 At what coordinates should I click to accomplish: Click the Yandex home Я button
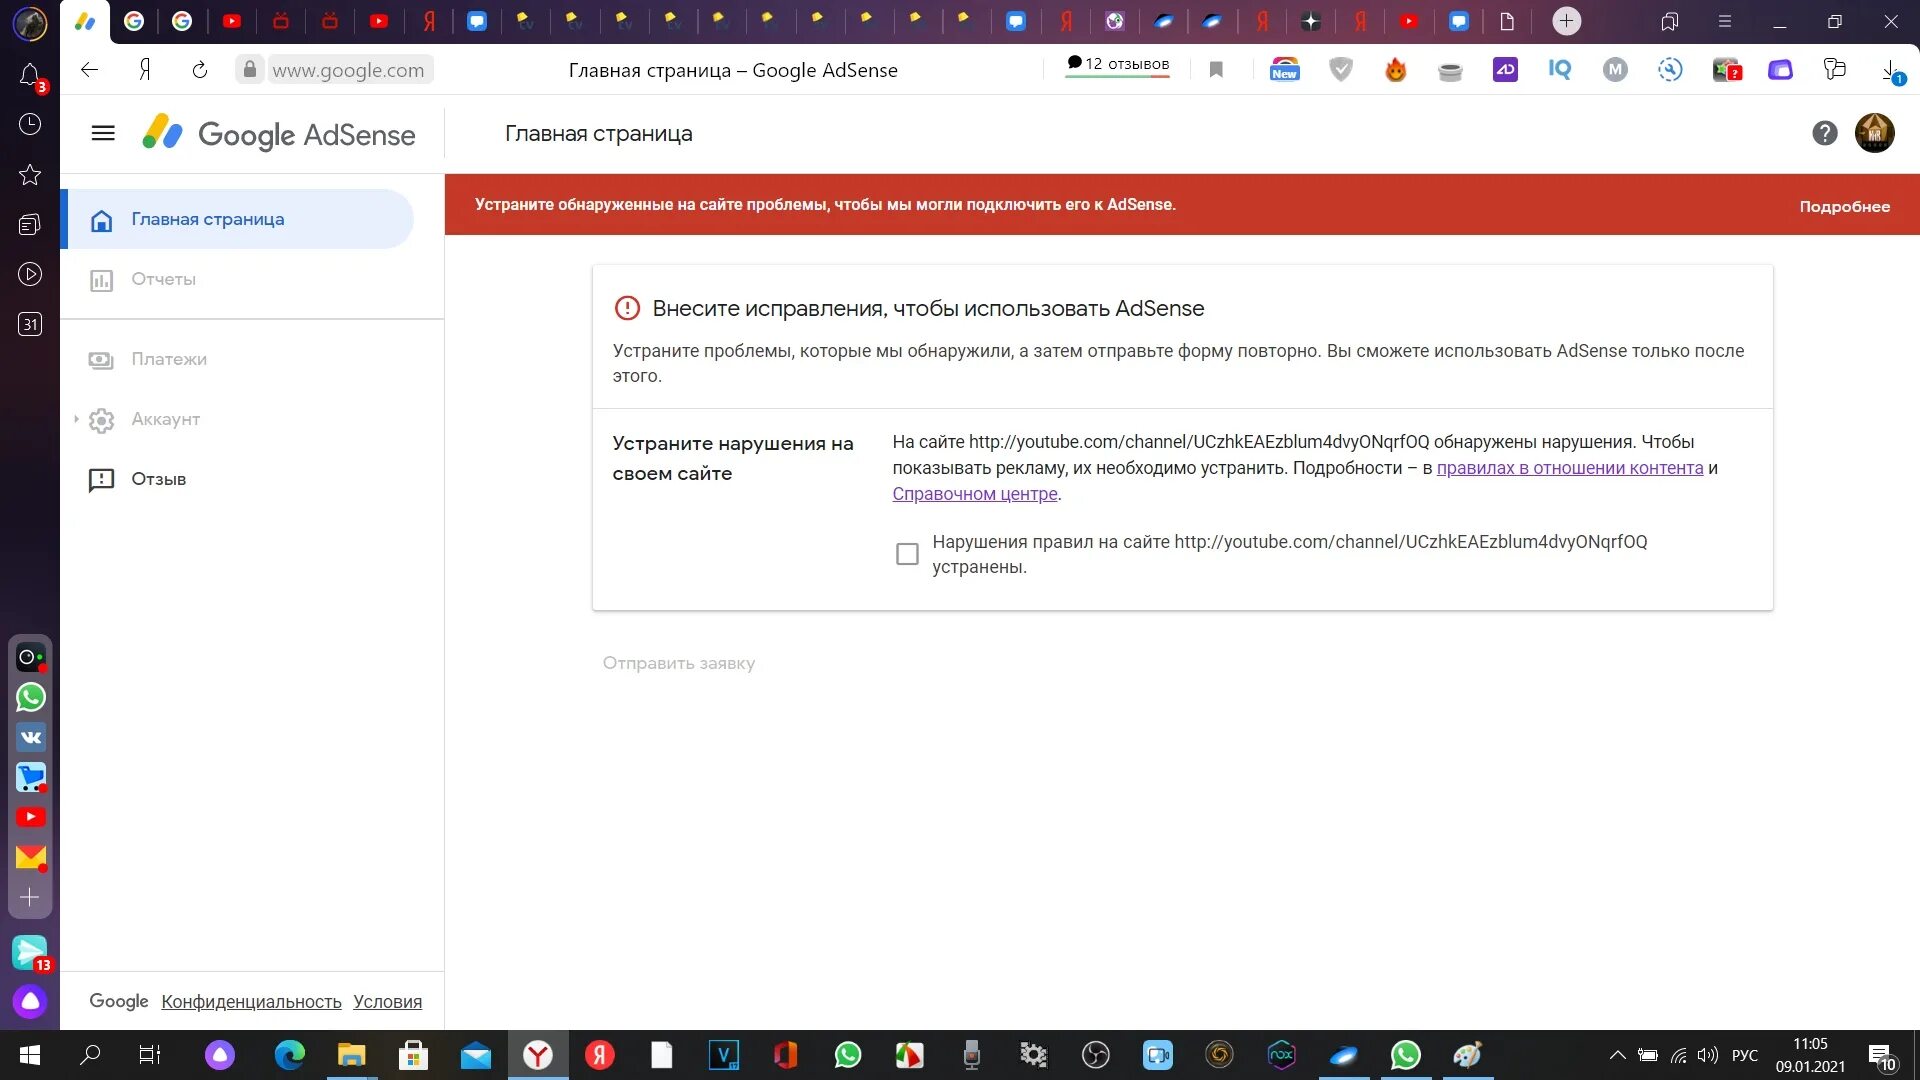[x=145, y=70]
